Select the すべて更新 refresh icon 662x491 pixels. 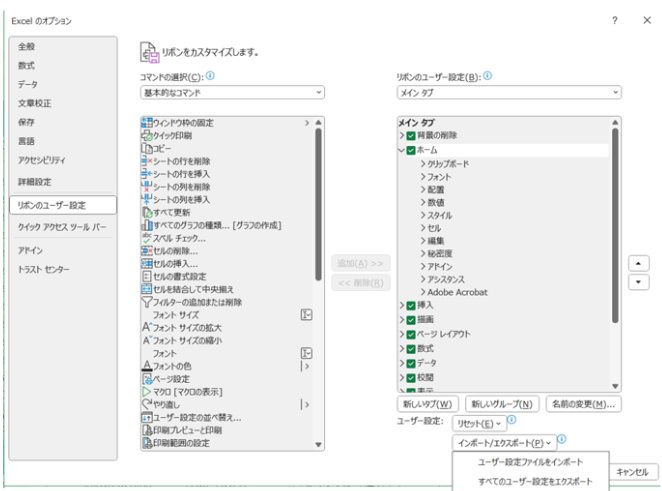pyautogui.click(x=146, y=213)
